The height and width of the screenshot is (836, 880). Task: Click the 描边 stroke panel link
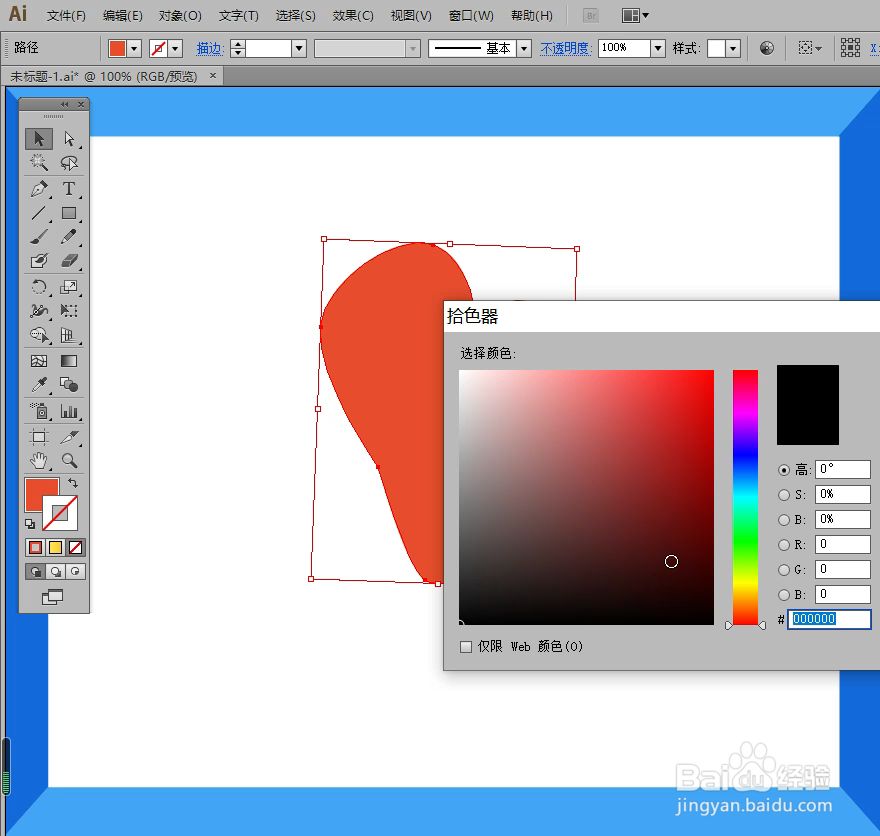(210, 49)
